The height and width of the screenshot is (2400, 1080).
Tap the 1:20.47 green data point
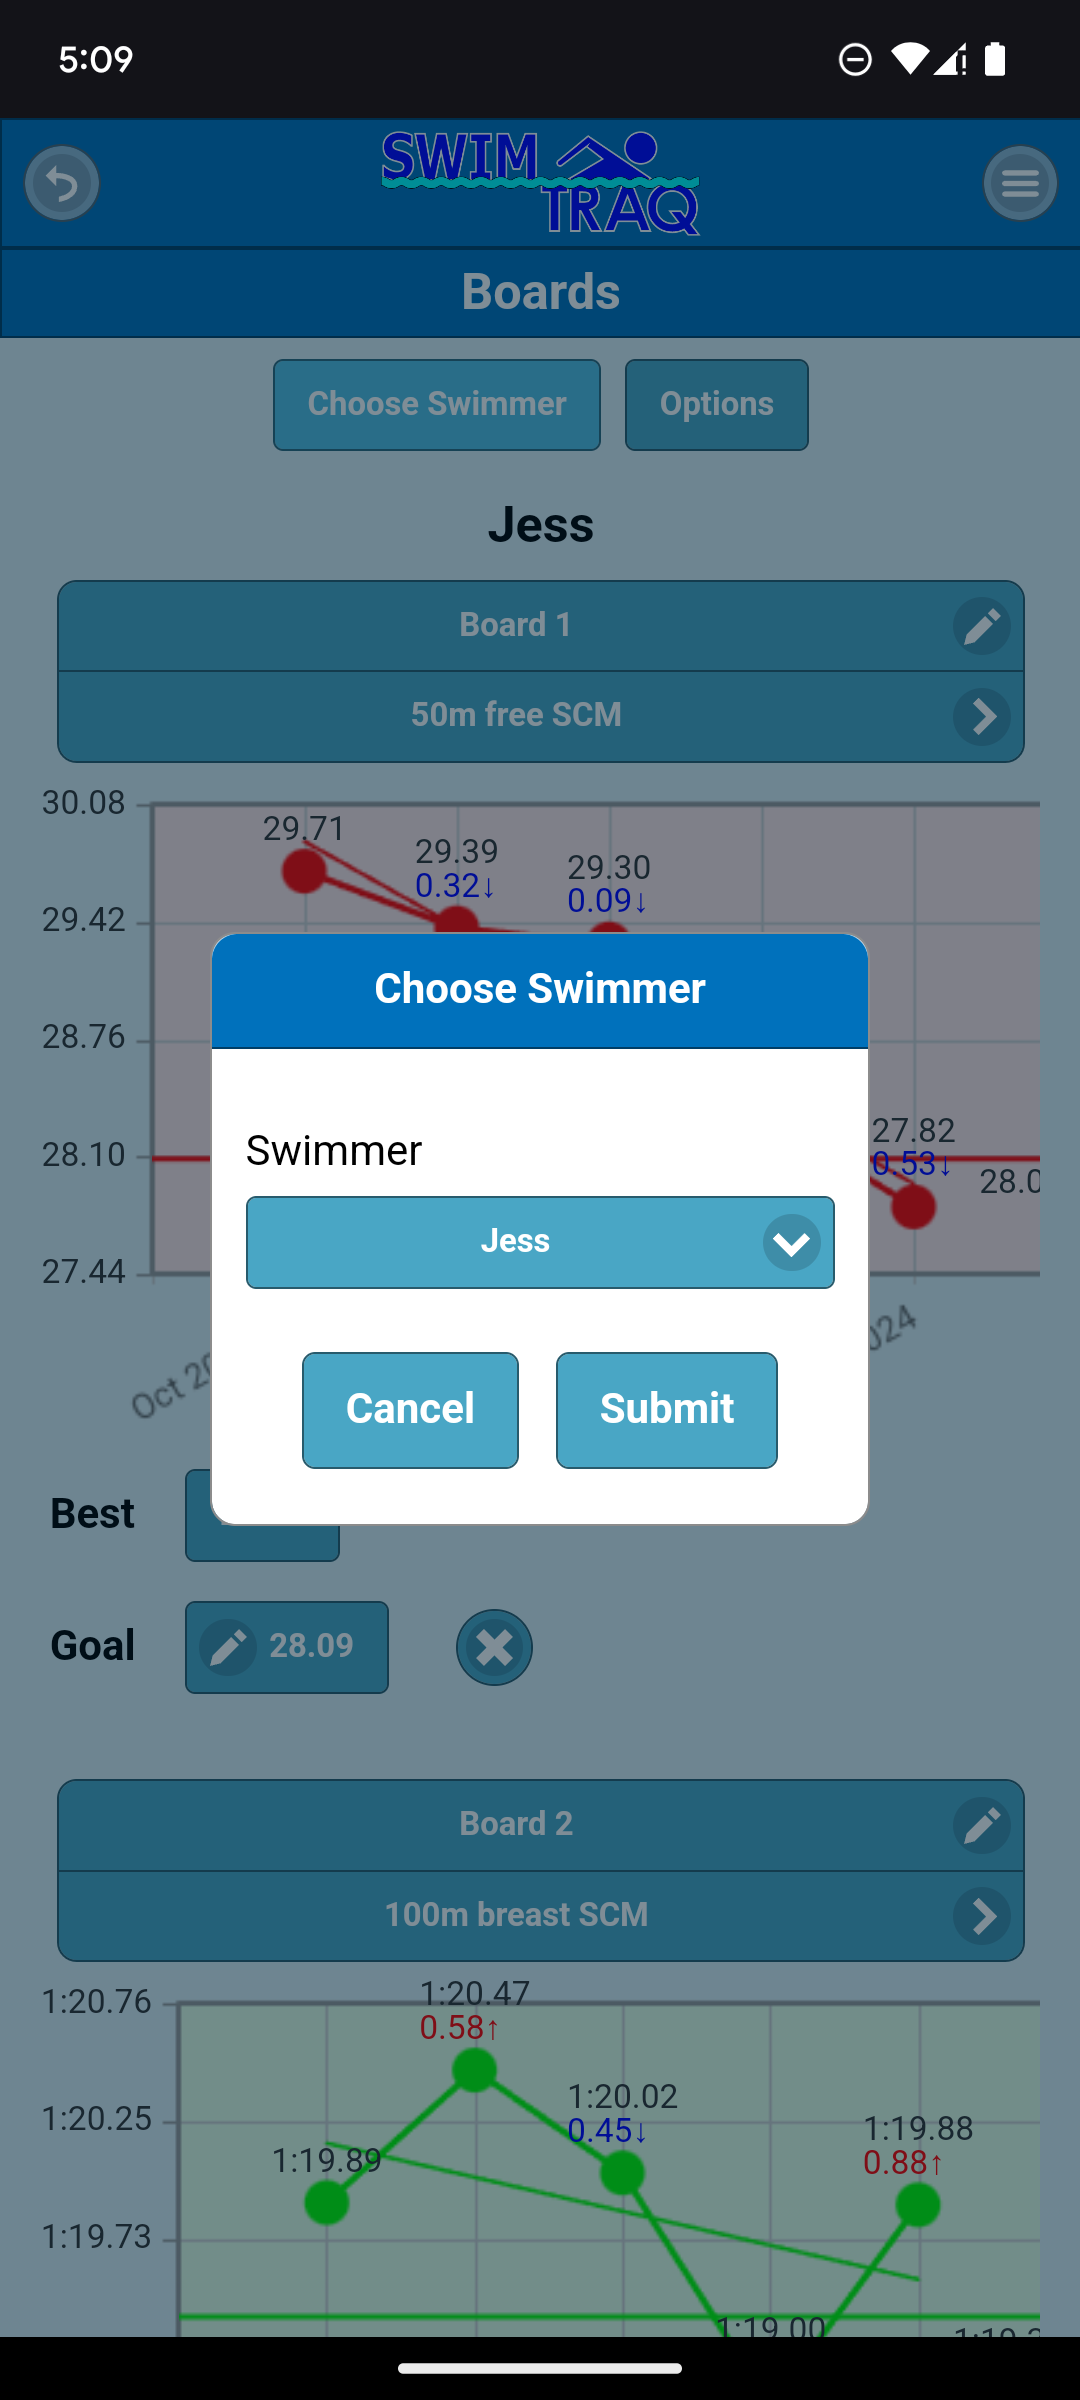tap(475, 2069)
